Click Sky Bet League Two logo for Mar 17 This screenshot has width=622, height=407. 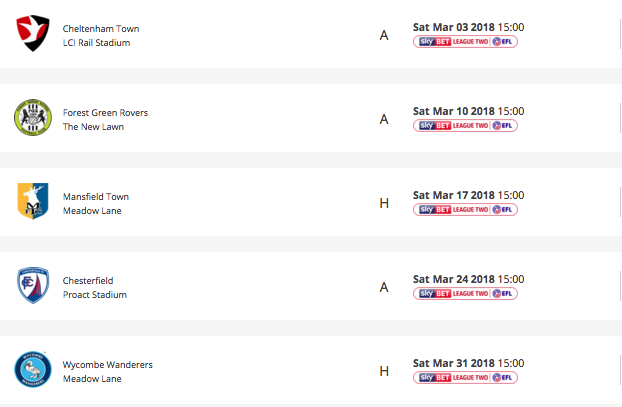(465, 210)
